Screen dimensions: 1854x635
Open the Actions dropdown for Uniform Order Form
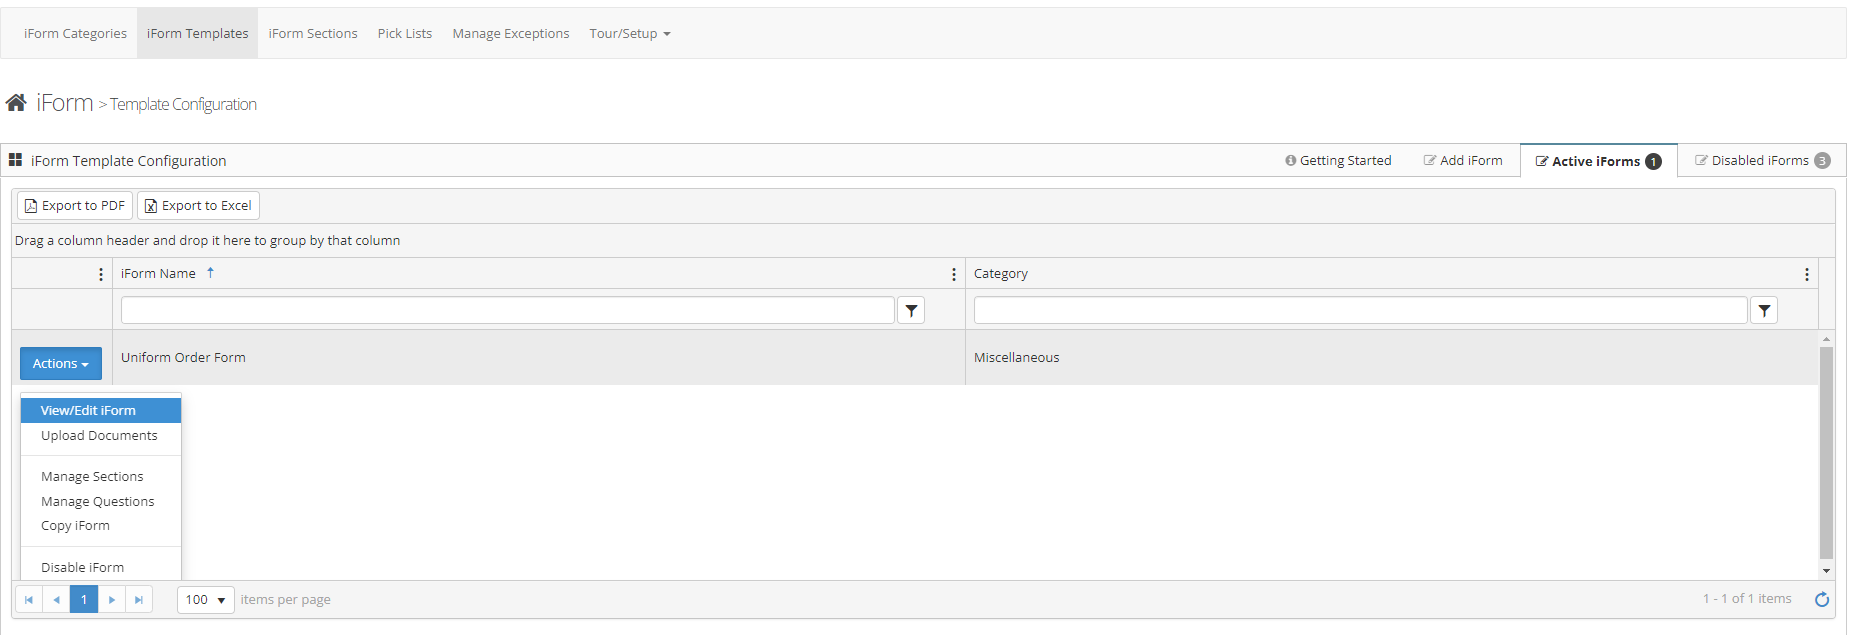[x=60, y=363]
